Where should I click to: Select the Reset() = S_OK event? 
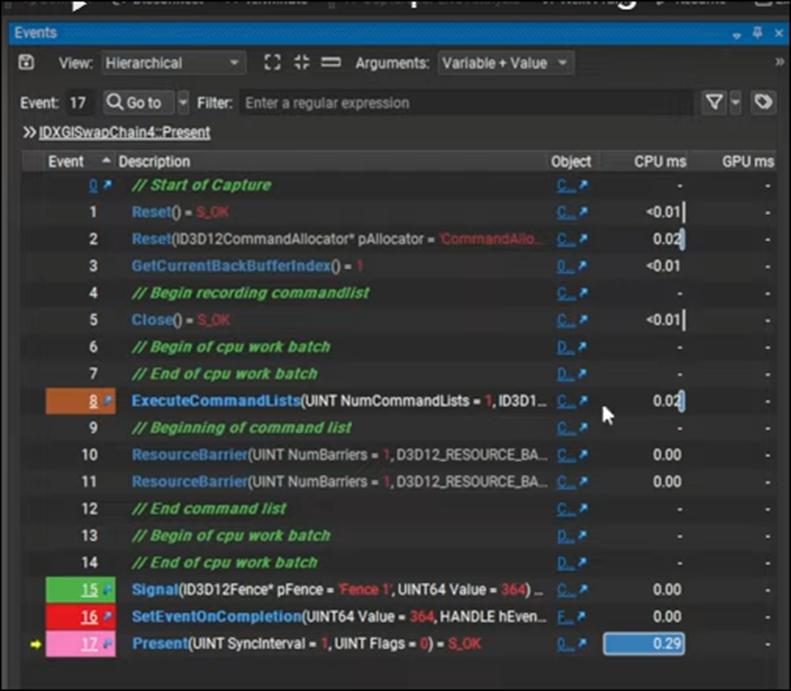[x=180, y=212]
